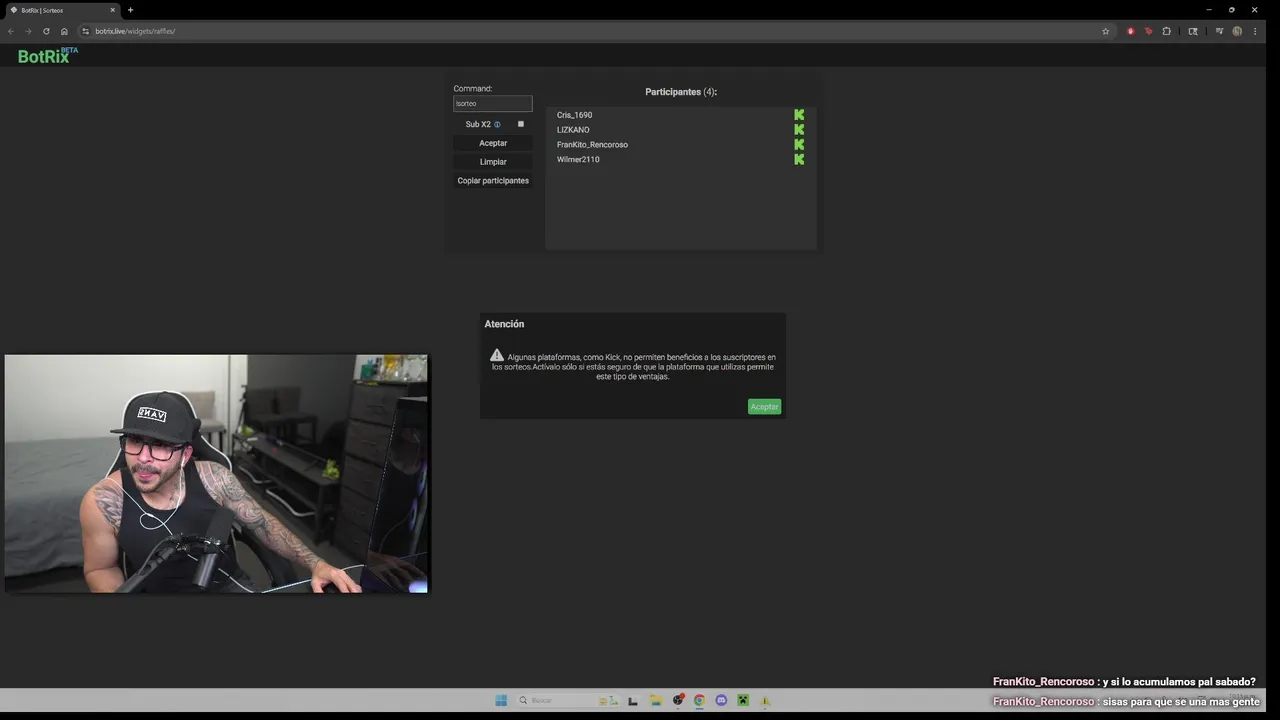Screen dimensions: 1280x720
Task: Focus the Command input field
Action: click(493, 103)
